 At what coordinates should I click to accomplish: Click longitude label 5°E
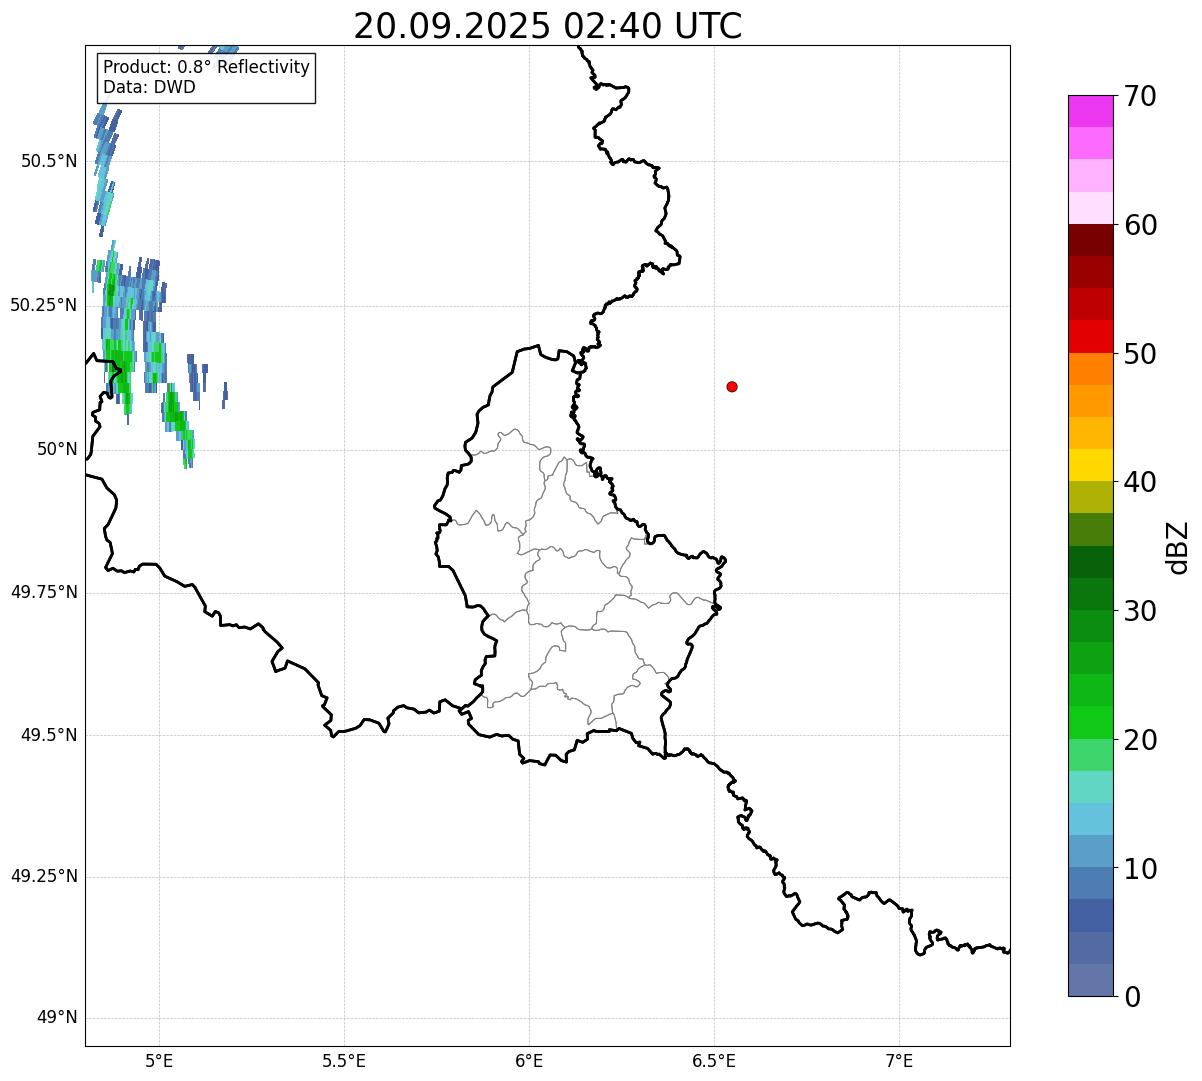point(159,1061)
